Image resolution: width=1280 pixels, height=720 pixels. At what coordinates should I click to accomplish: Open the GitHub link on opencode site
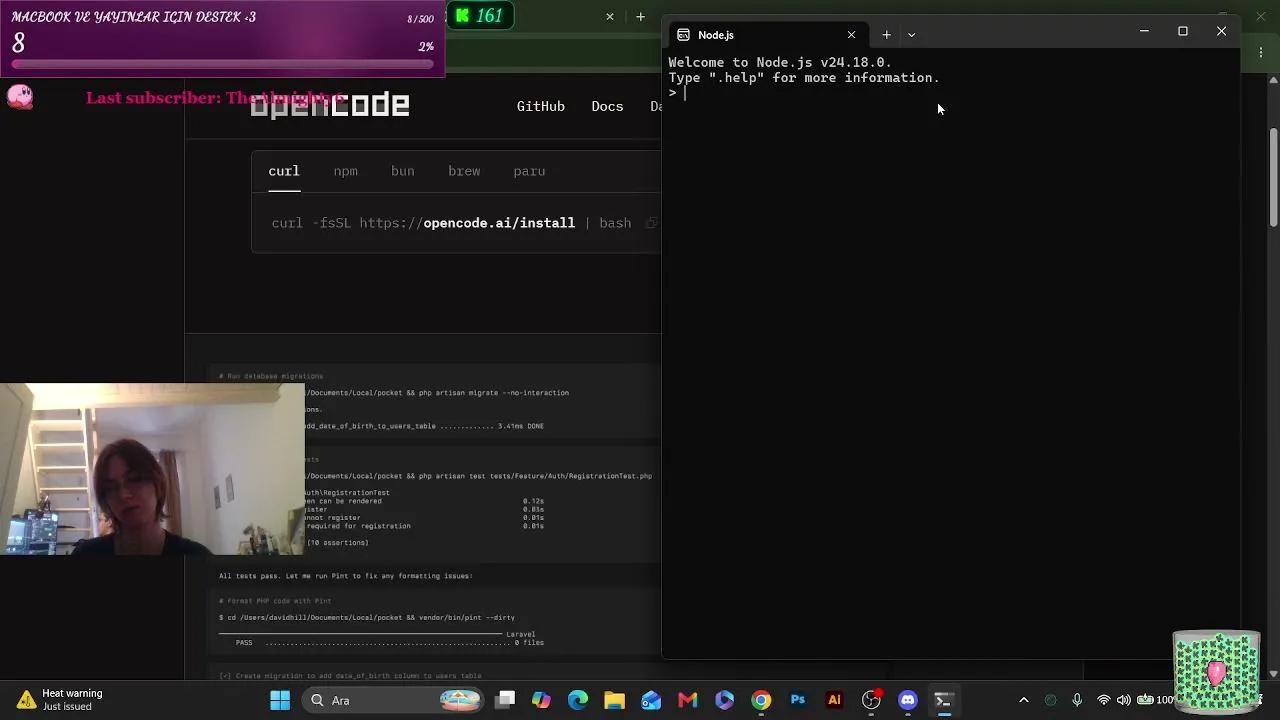(x=541, y=106)
